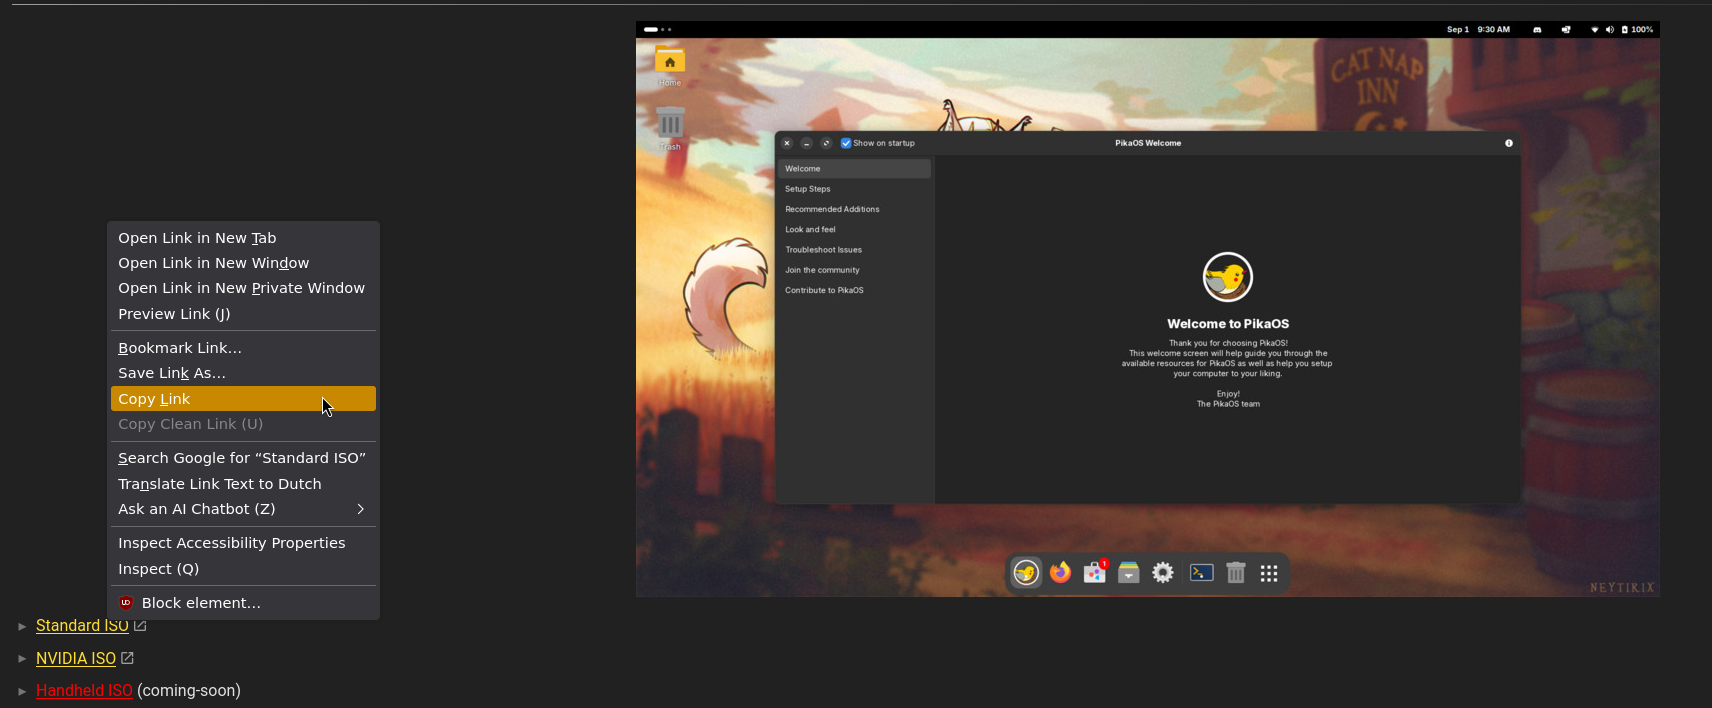Select Setup Steps in Welcome sidebar

[855, 189]
